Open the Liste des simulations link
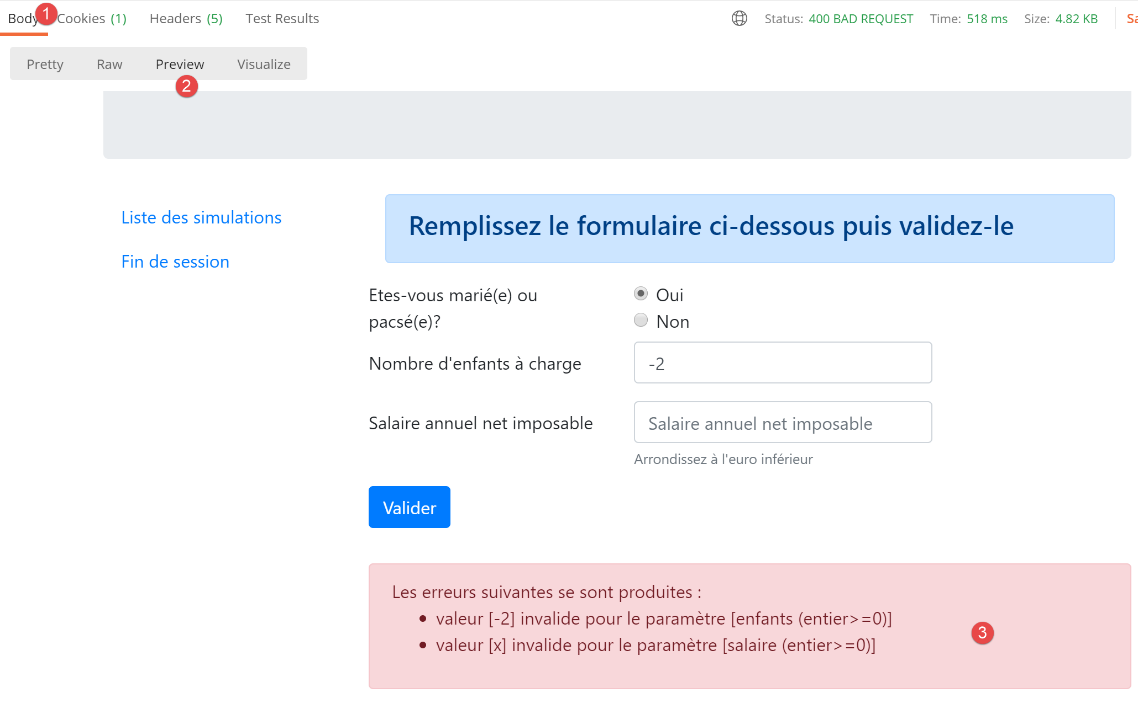Viewport: 1138px width, 709px height. [x=201, y=218]
